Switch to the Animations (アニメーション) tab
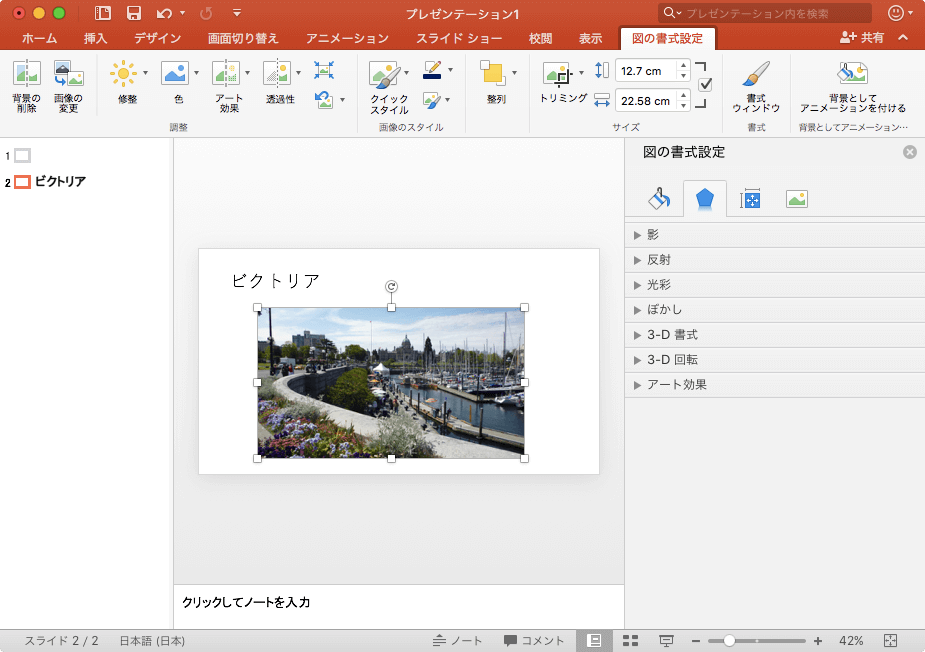Image resolution: width=925 pixels, height=652 pixels. coord(347,39)
